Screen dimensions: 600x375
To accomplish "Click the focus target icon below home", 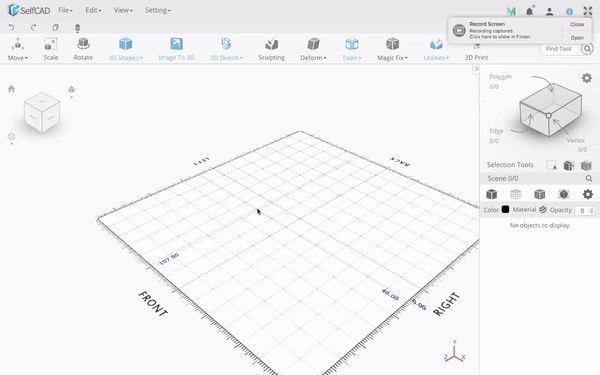I will (x=11, y=137).
